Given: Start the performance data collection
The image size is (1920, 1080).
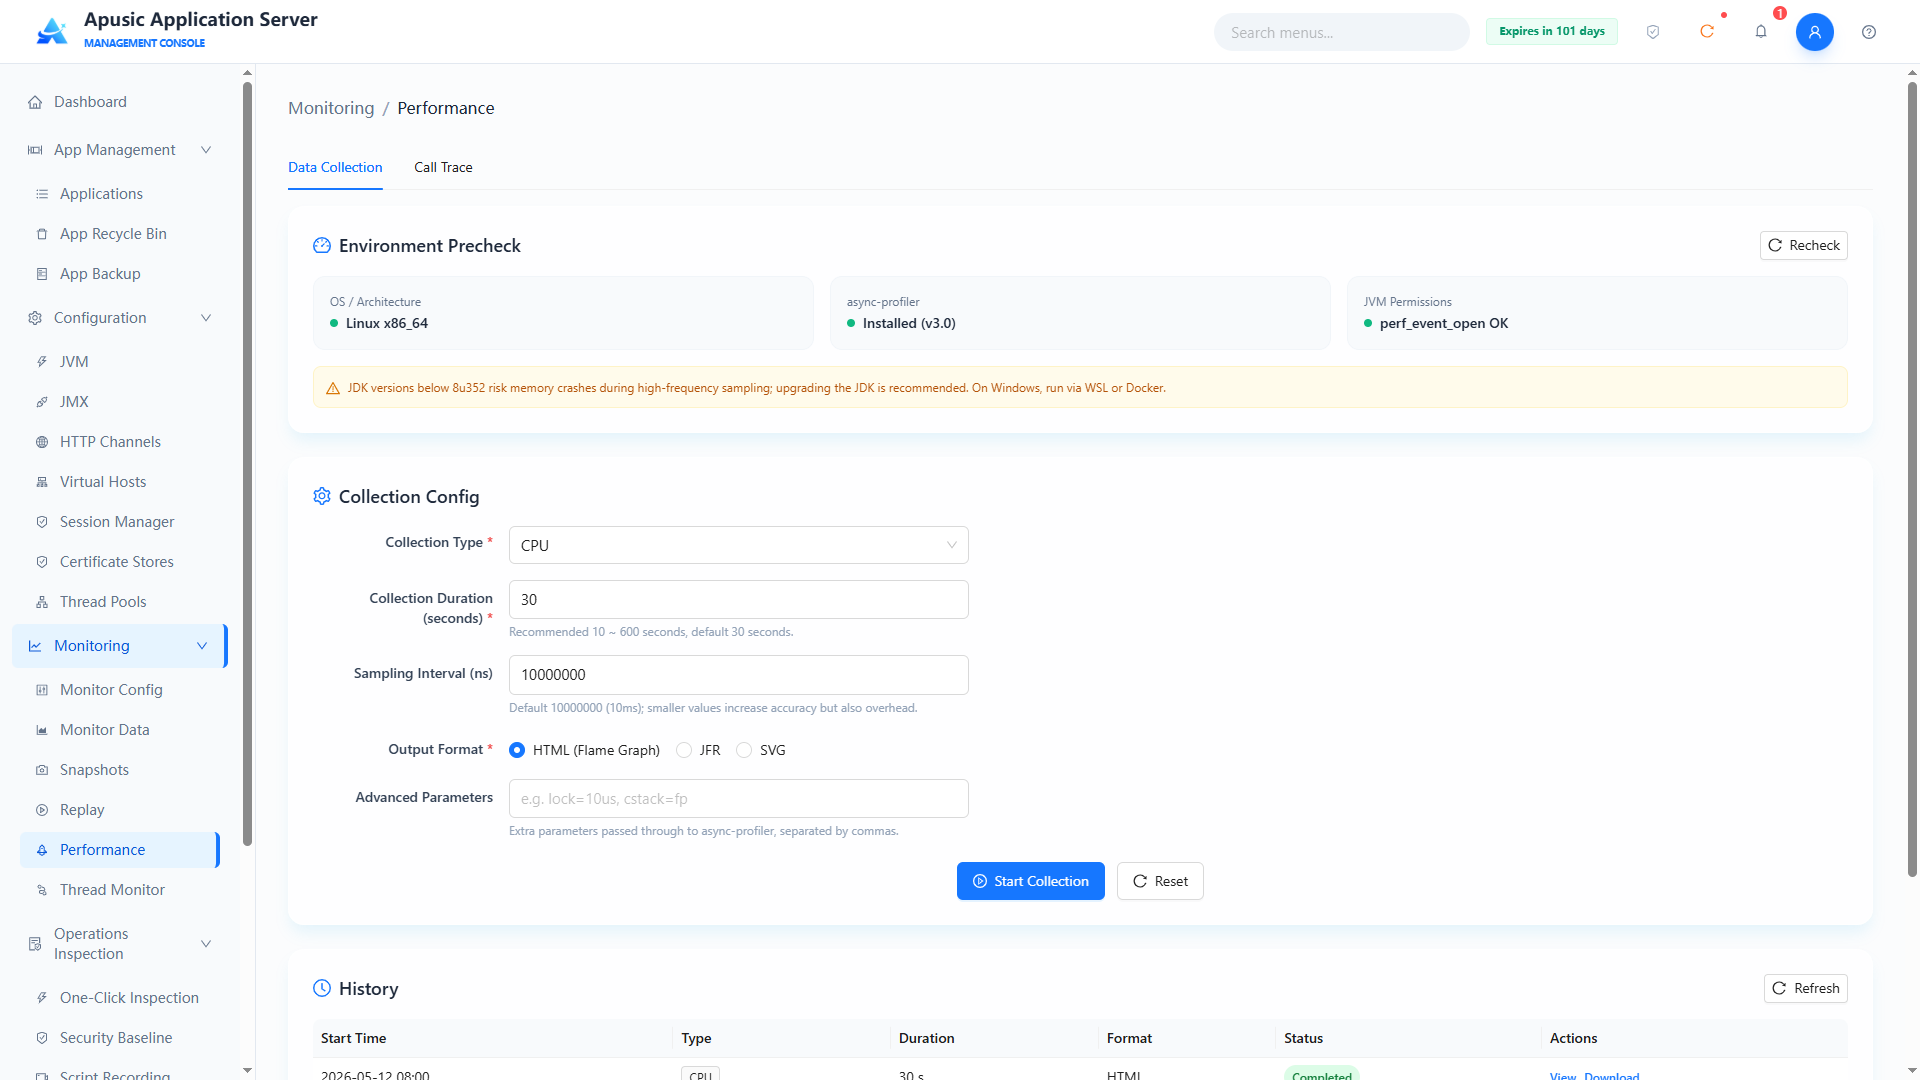Looking at the screenshot, I should (1030, 881).
